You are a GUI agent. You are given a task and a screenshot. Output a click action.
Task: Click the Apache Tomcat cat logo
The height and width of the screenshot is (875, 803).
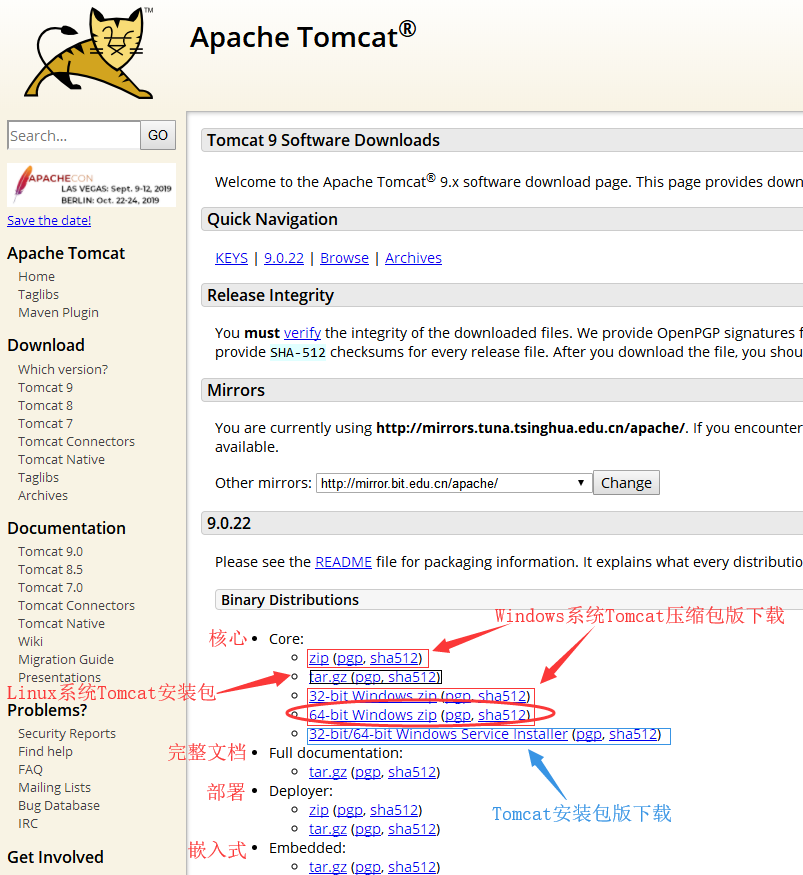point(89,53)
